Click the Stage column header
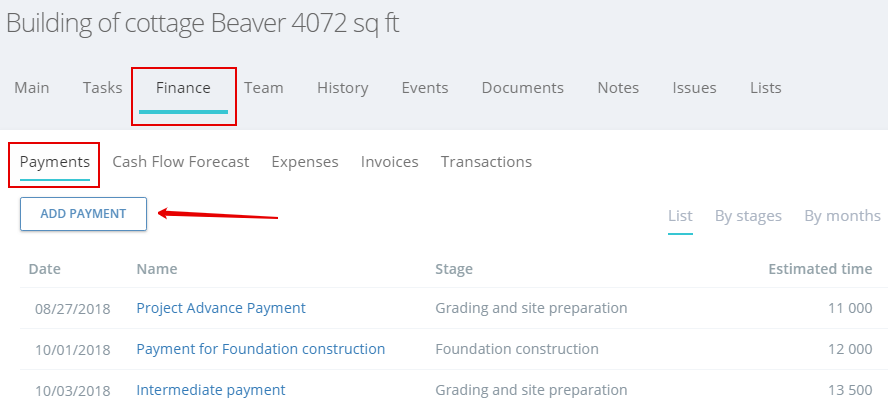888x409 pixels. [x=454, y=269]
